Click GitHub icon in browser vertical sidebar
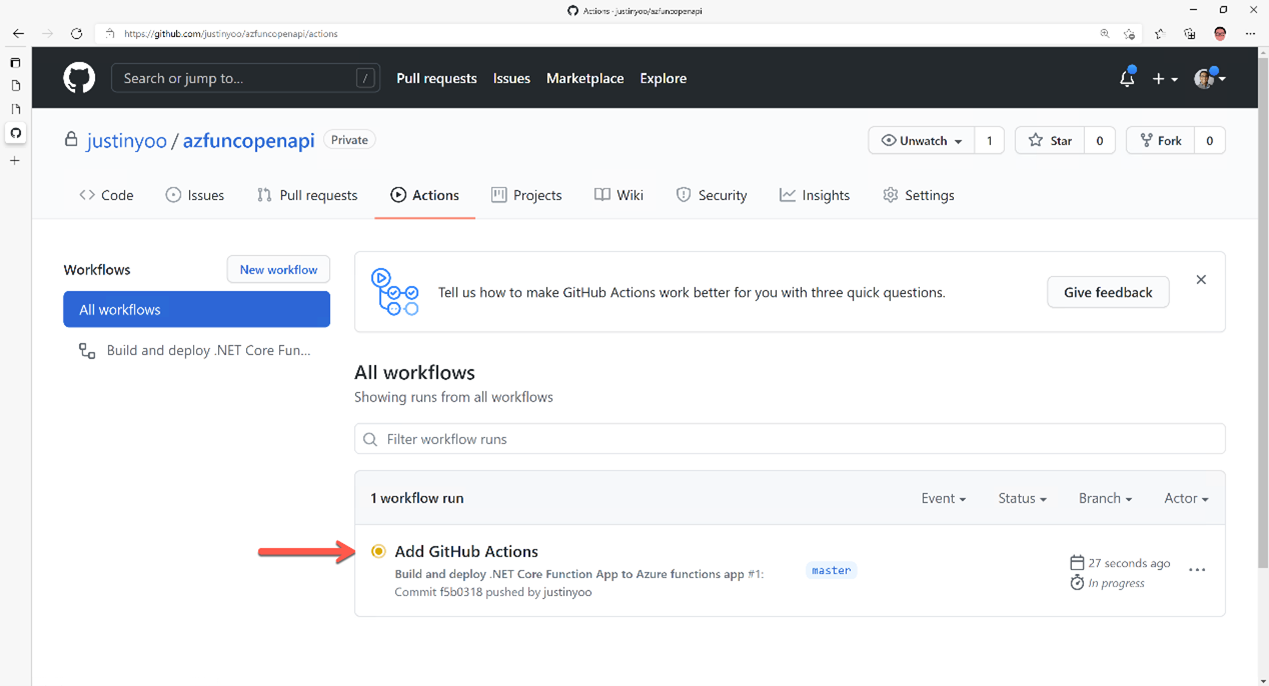 click(15, 132)
